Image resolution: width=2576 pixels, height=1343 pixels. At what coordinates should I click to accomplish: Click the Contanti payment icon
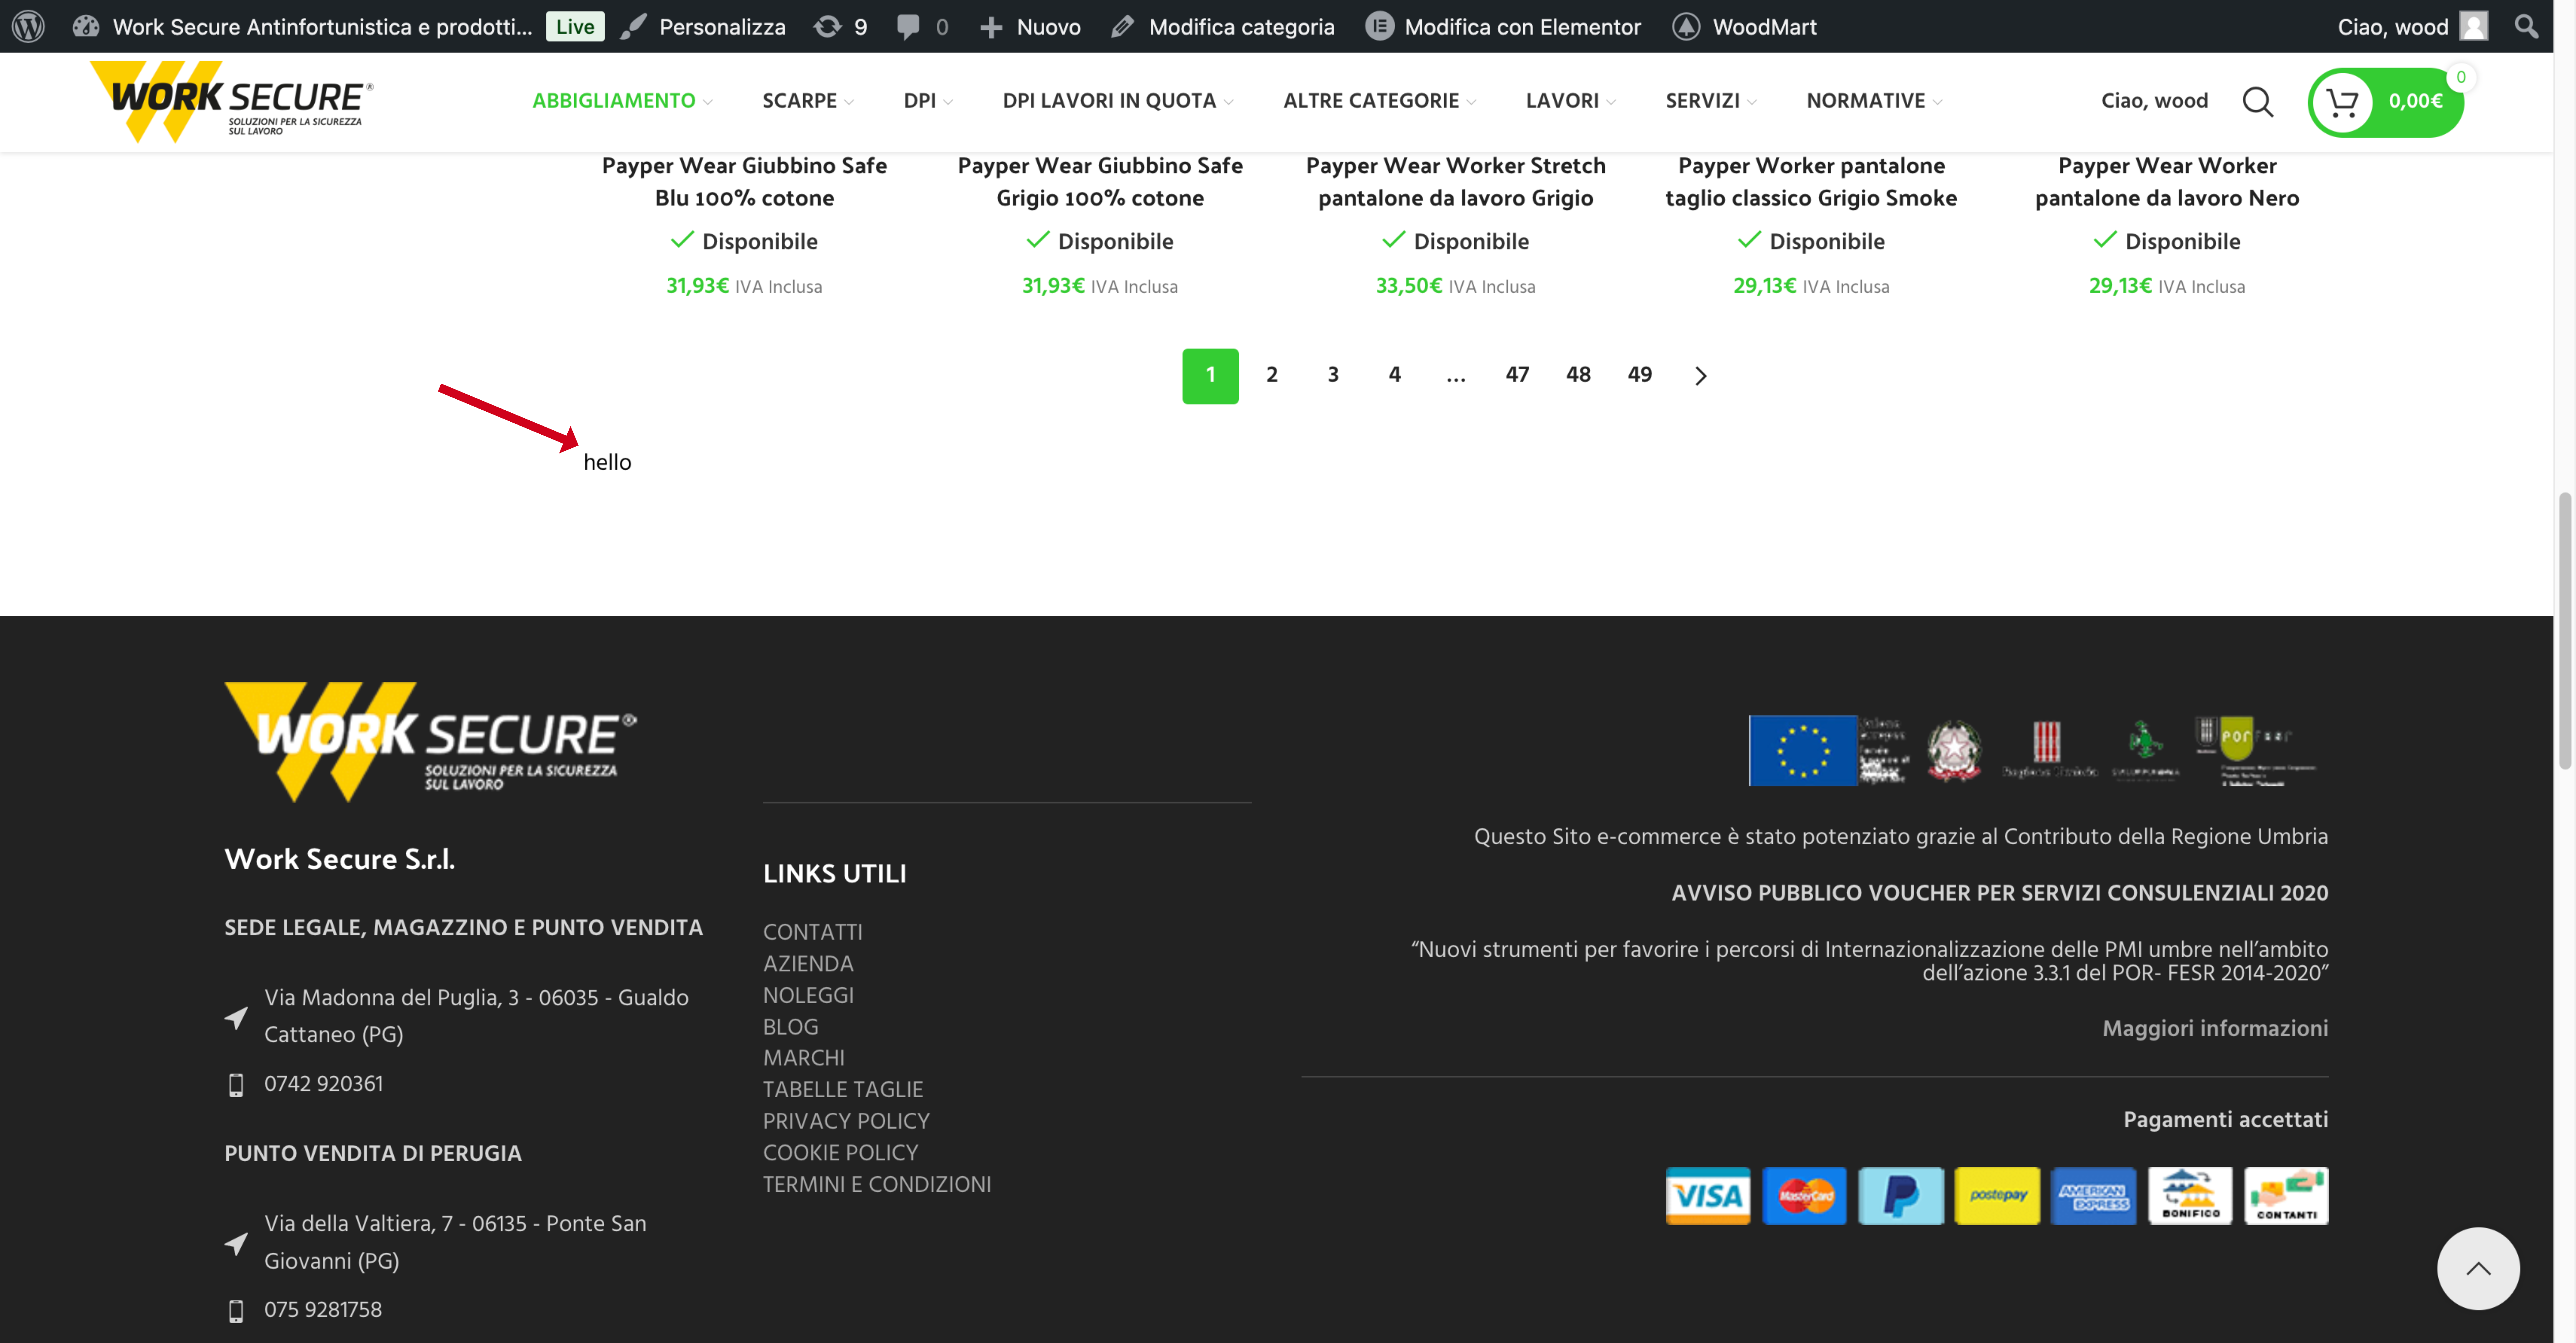click(x=2286, y=1196)
